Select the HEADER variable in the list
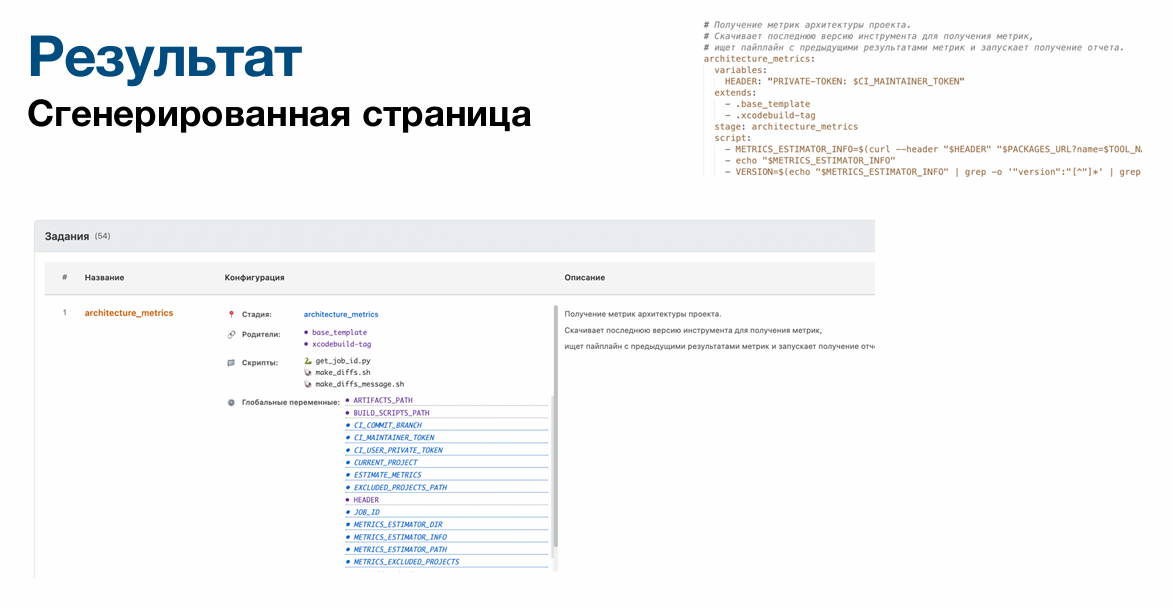Screen dimensions: 1173x608 [366, 500]
